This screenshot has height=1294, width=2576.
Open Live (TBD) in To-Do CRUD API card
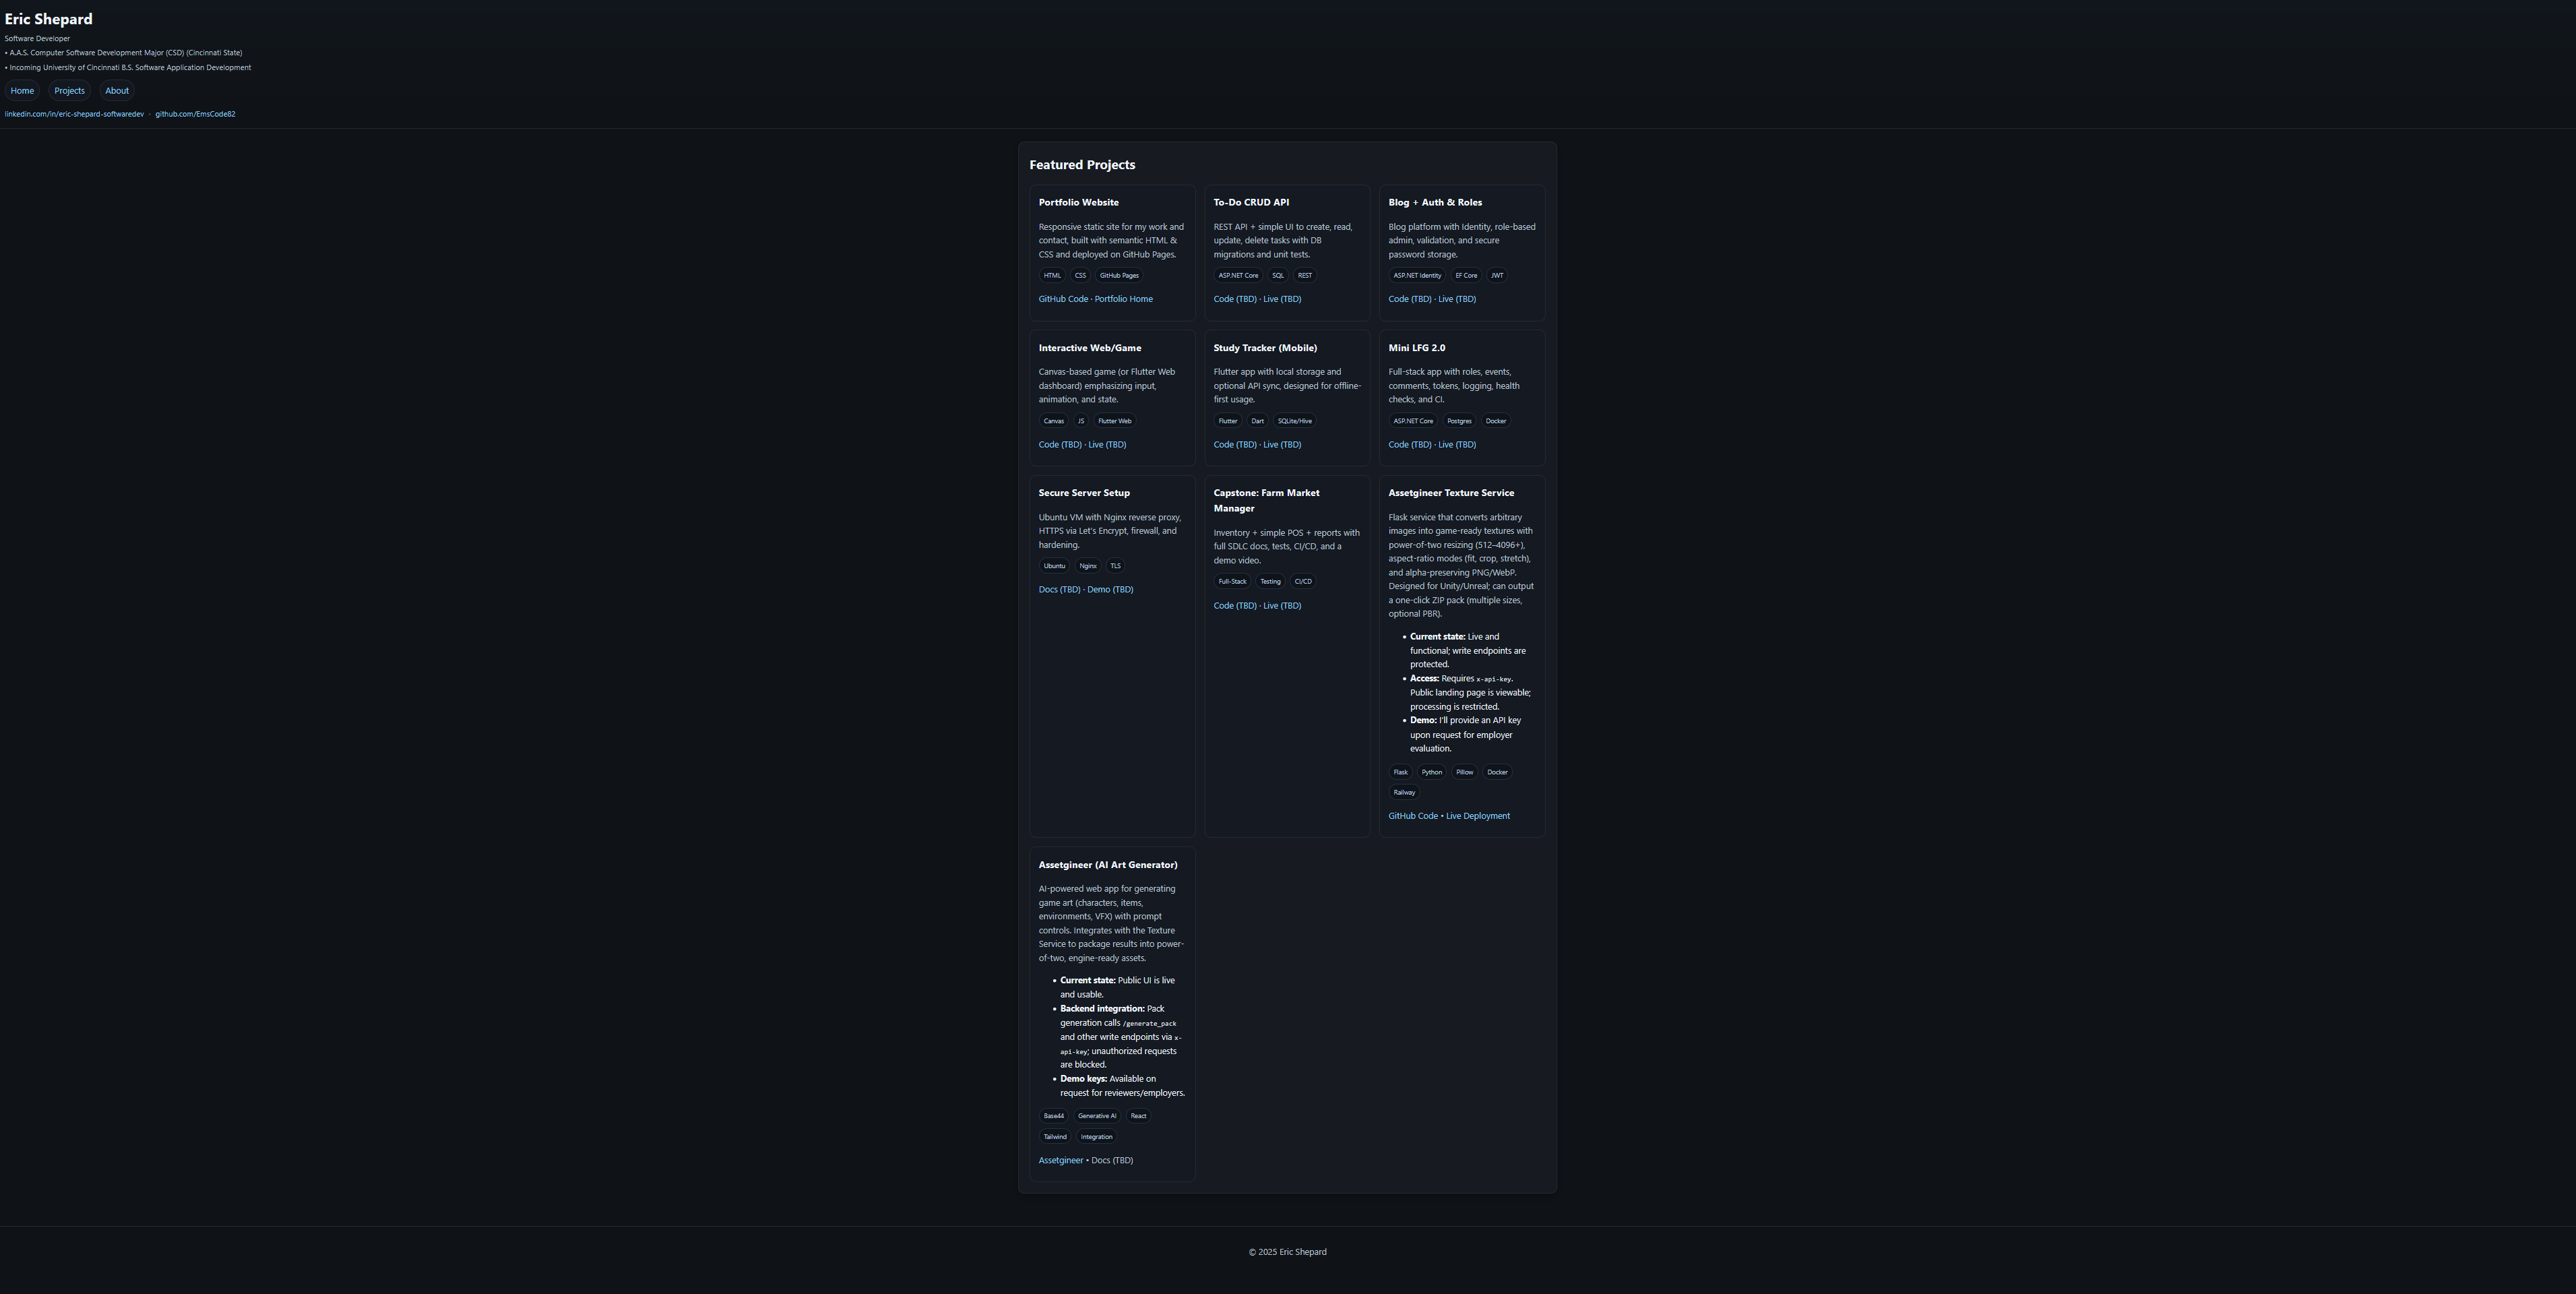1282,299
